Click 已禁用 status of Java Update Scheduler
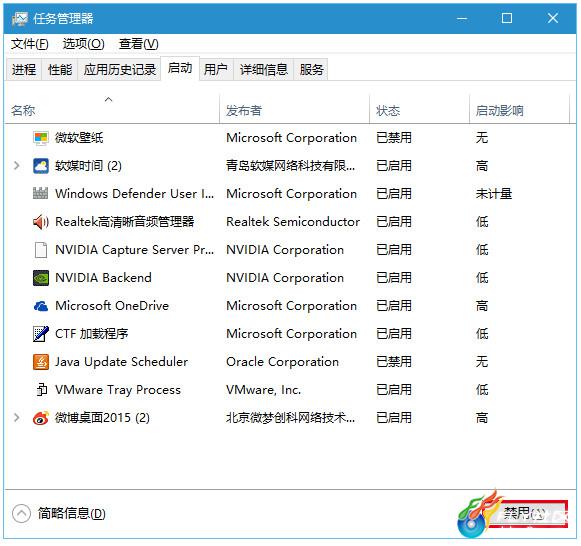This screenshot has height=546, width=581. click(x=394, y=362)
